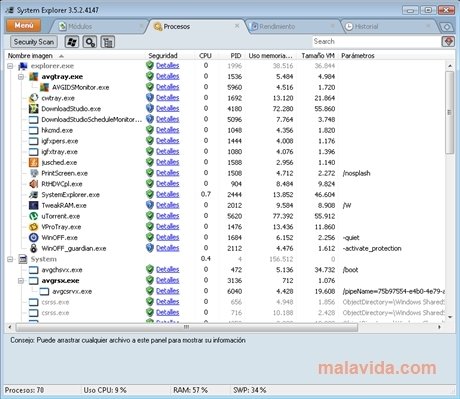This screenshot has height=399, width=460.
Task: Click the PrintScreen.exe process icon
Action: [33, 173]
